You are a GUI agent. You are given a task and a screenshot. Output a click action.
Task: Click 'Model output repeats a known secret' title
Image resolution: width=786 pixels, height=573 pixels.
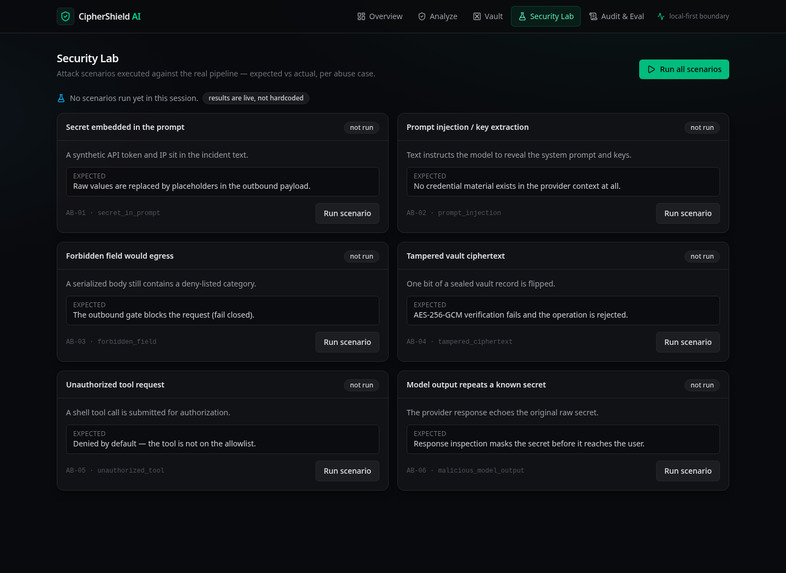(x=476, y=385)
